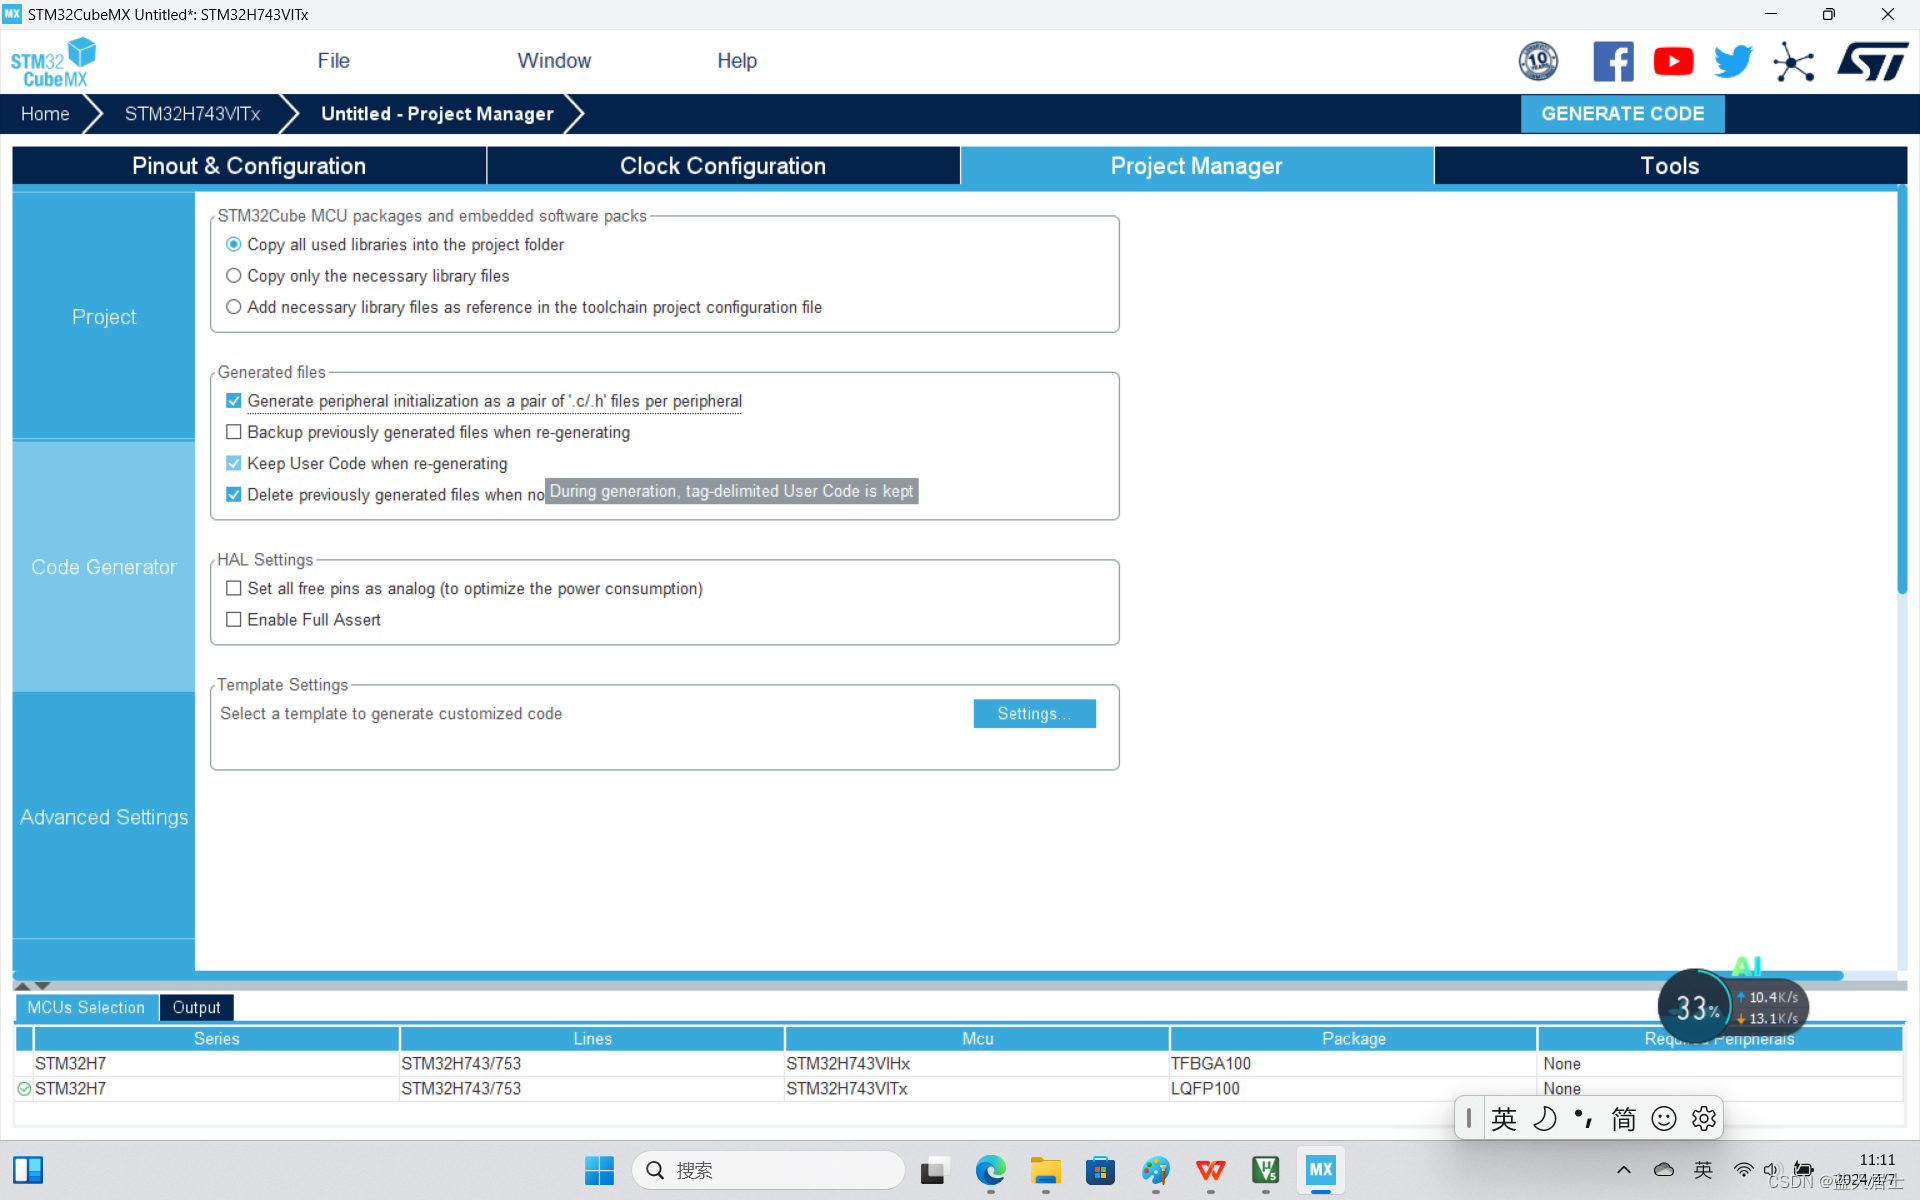Click the Twitter bird icon

pos(1733,62)
